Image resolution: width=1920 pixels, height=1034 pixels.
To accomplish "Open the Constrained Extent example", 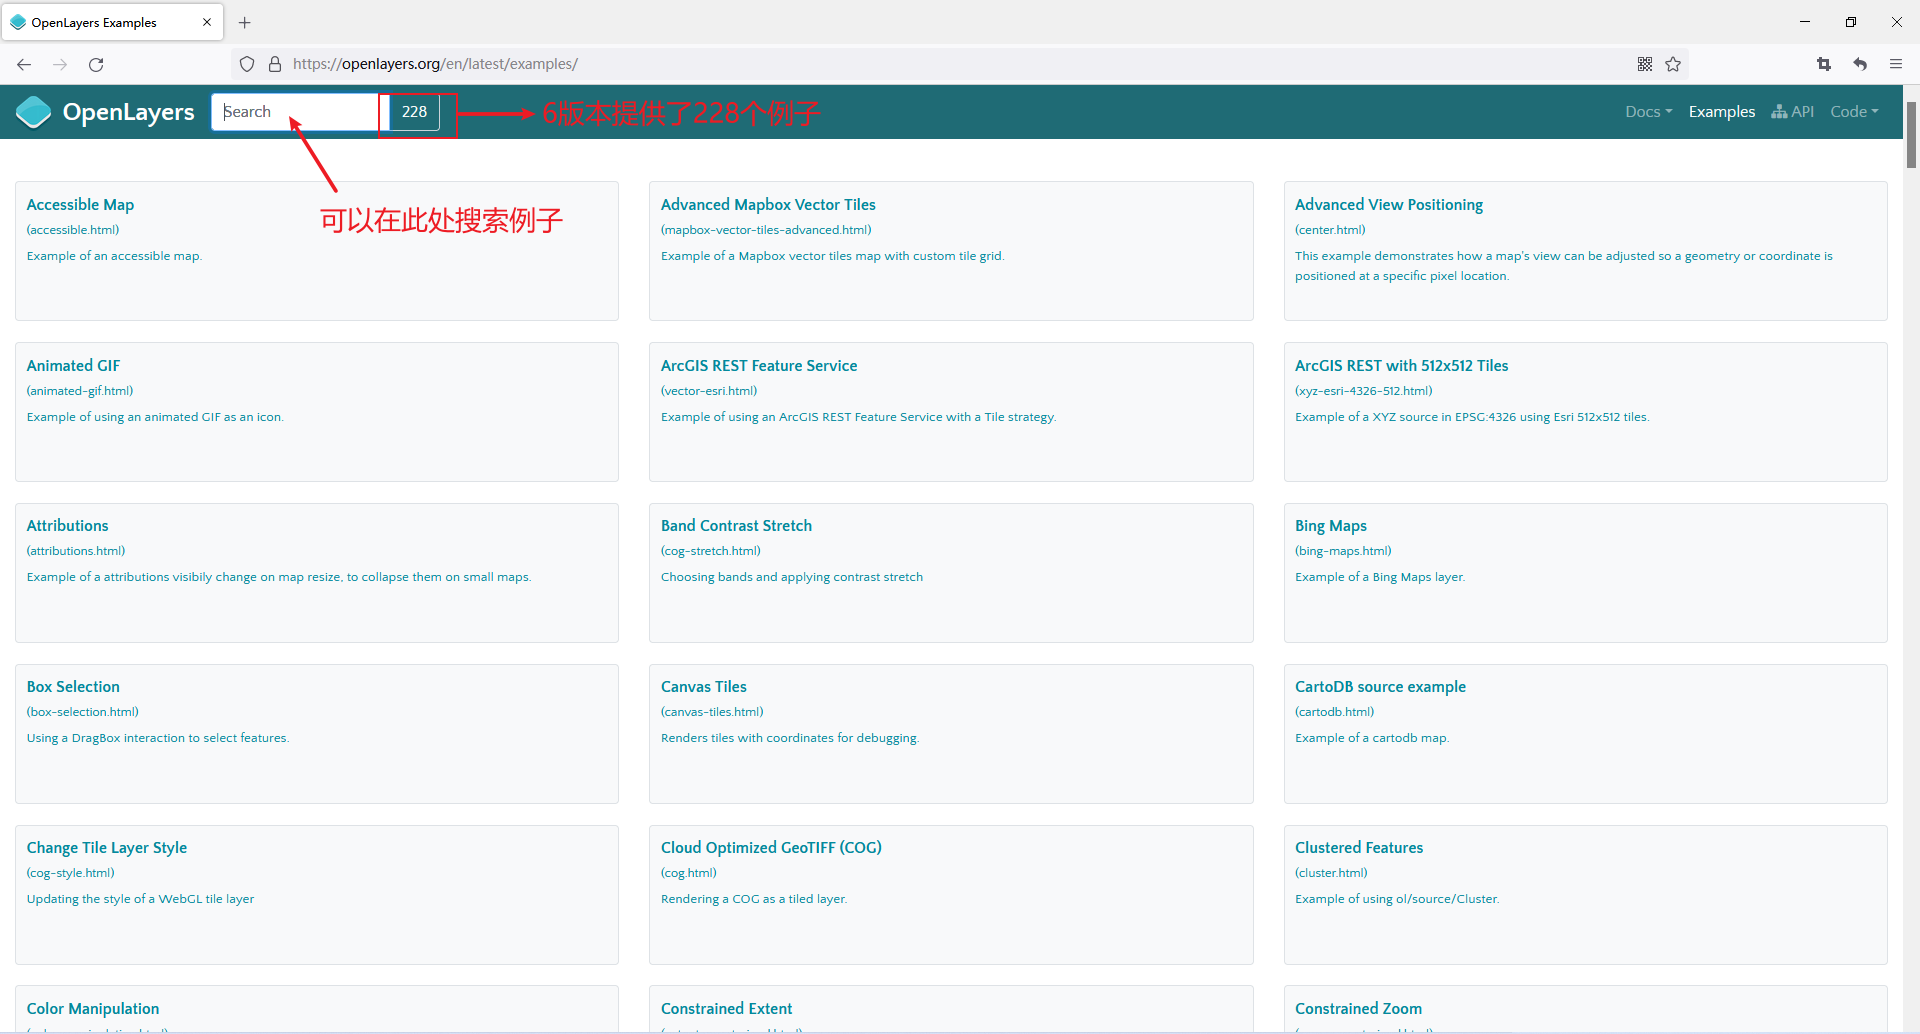I will (x=726, y=1009).
